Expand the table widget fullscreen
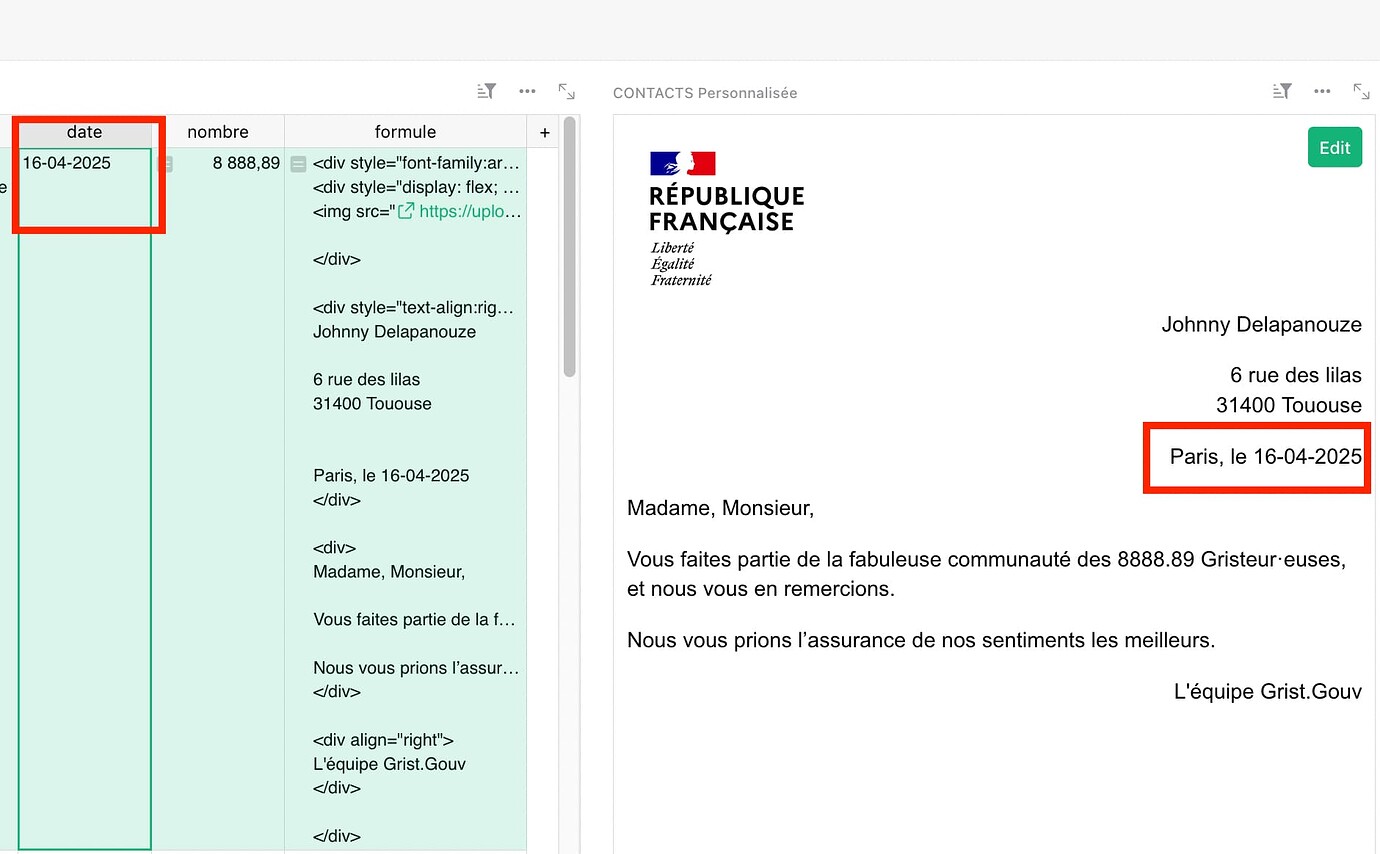Image resolution: width=1380 pixels, height=854 pixels. (567, 92)
